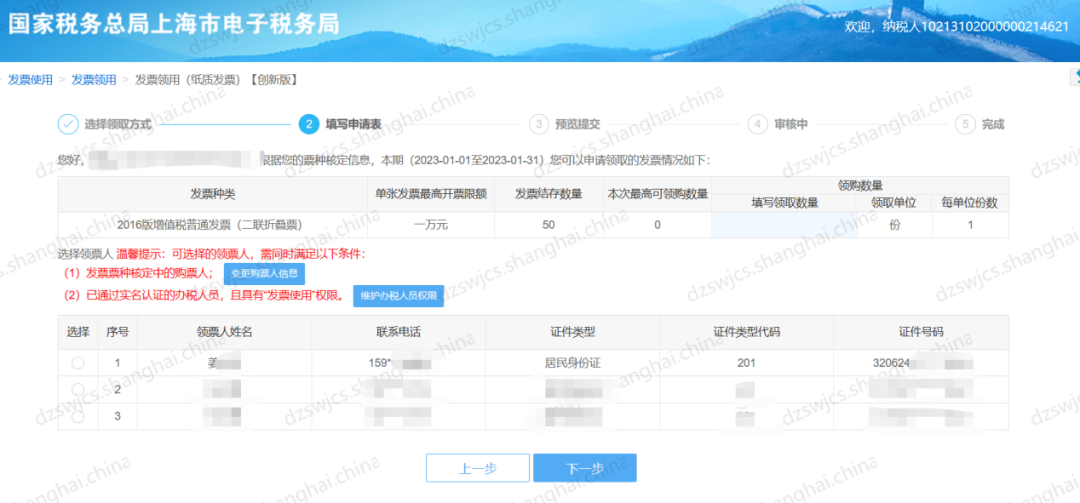Click the 预览提交 step label

pyautogui.click(x=577, y=125)
